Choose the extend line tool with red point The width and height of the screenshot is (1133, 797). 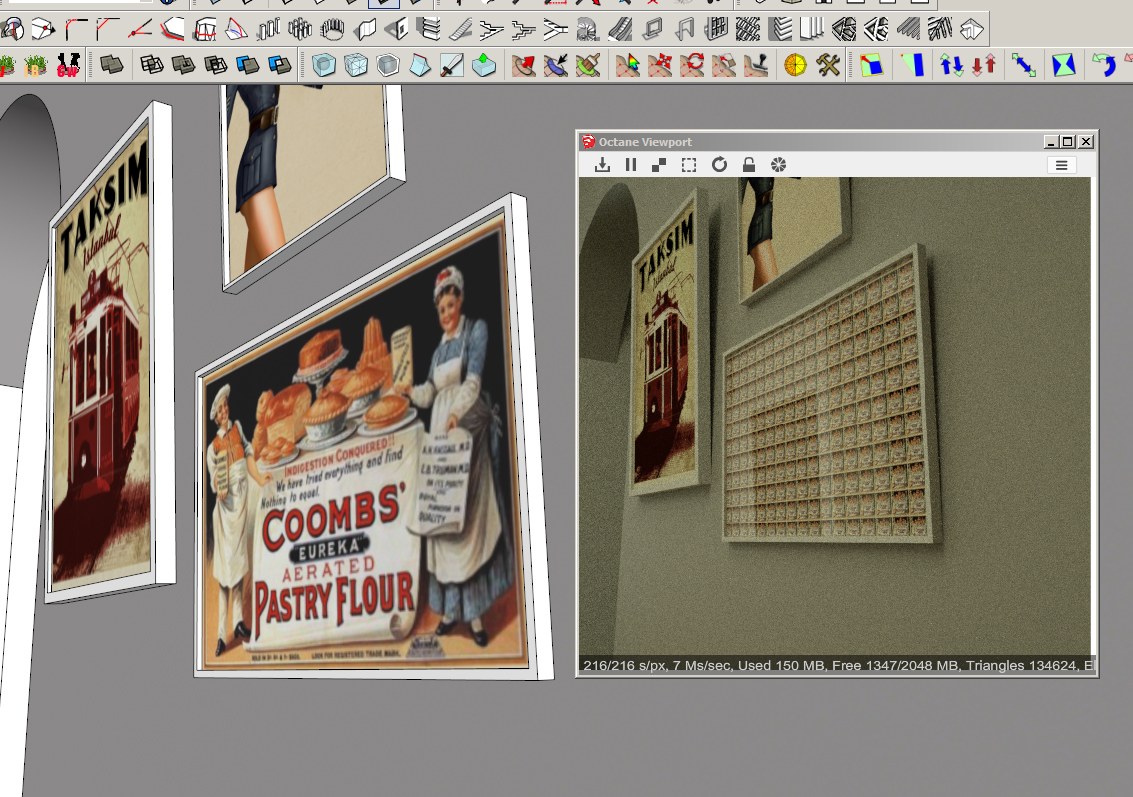139,29
